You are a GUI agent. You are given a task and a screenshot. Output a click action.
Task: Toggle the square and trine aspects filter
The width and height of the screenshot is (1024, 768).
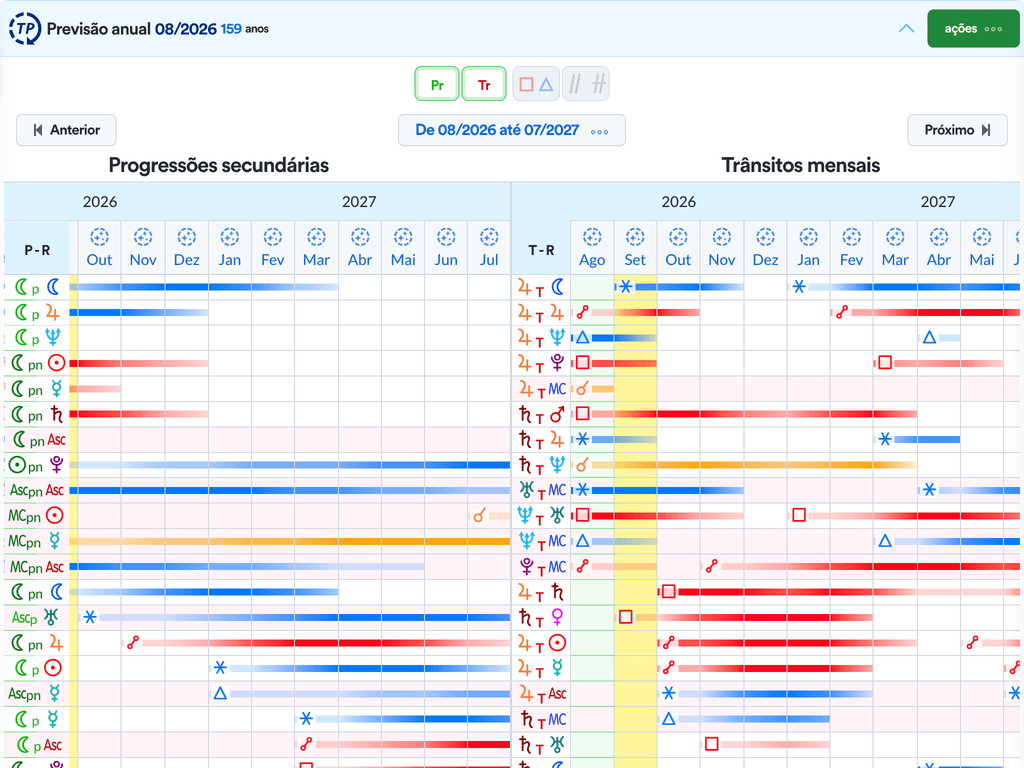click(x=536, y=84)
